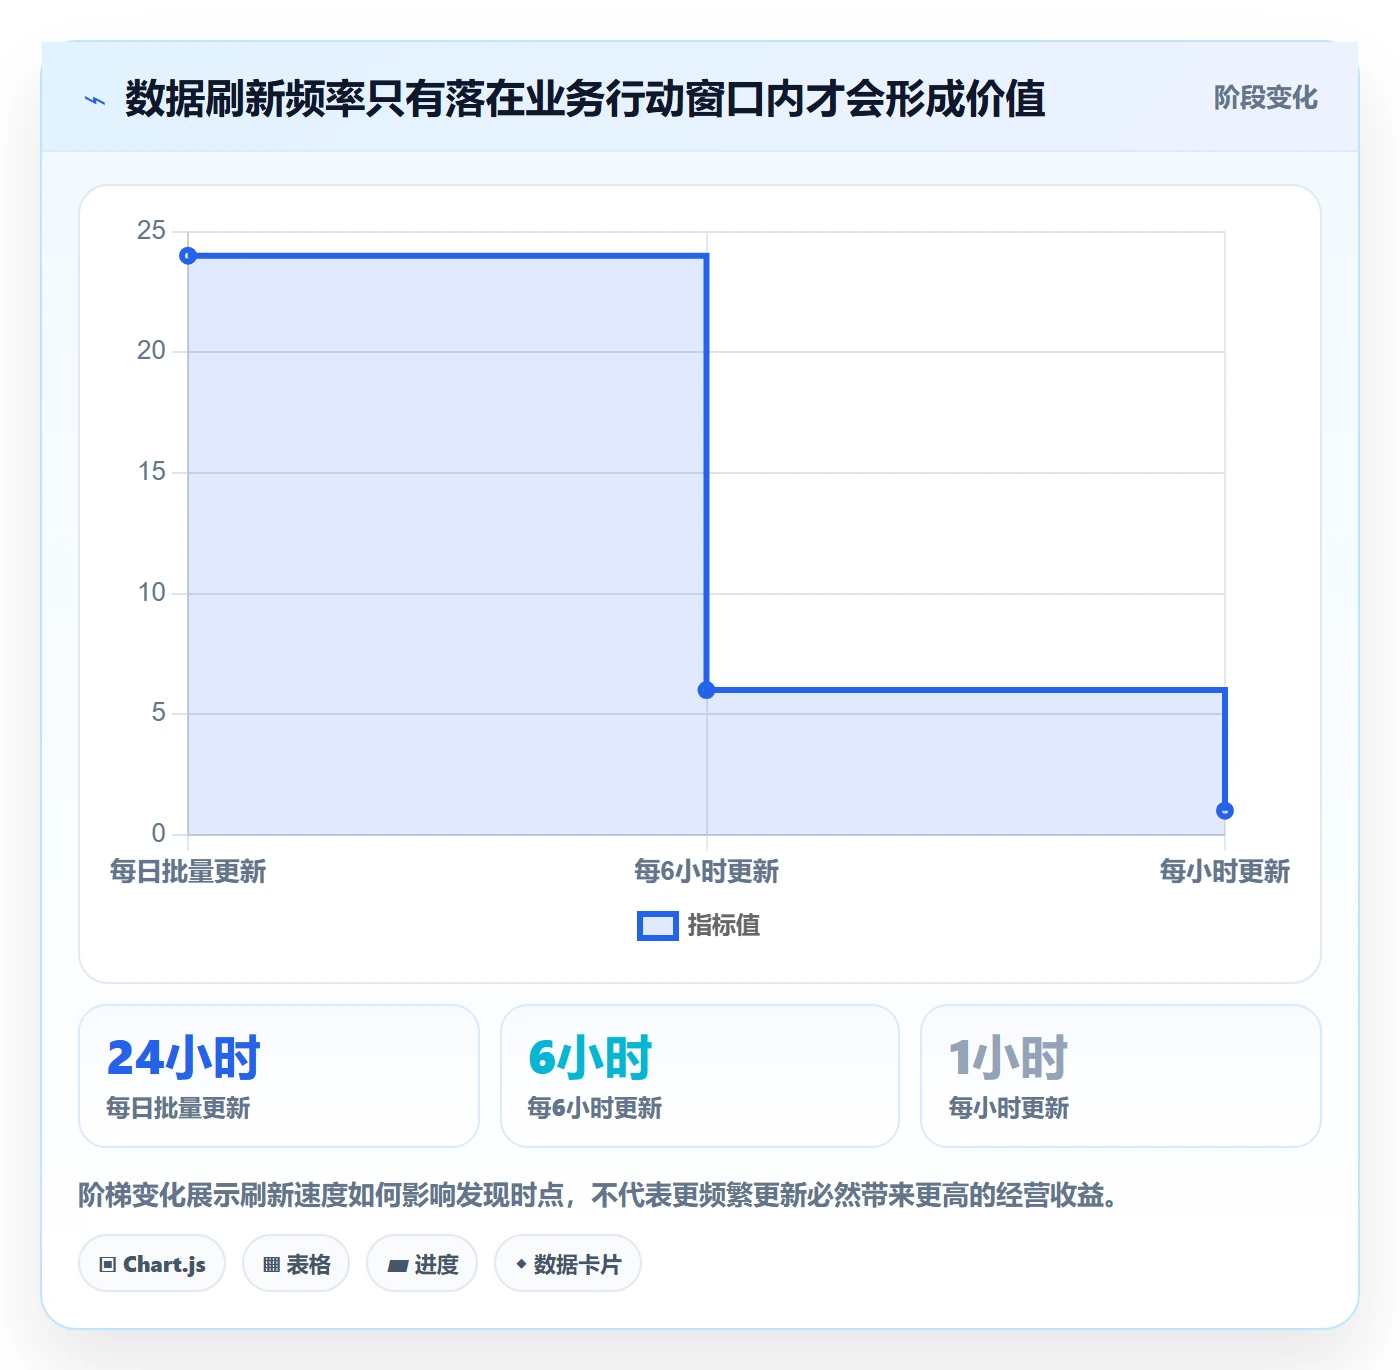Click the 指标值 legend label text
Screen dimensions: 1400x1370
724,926
